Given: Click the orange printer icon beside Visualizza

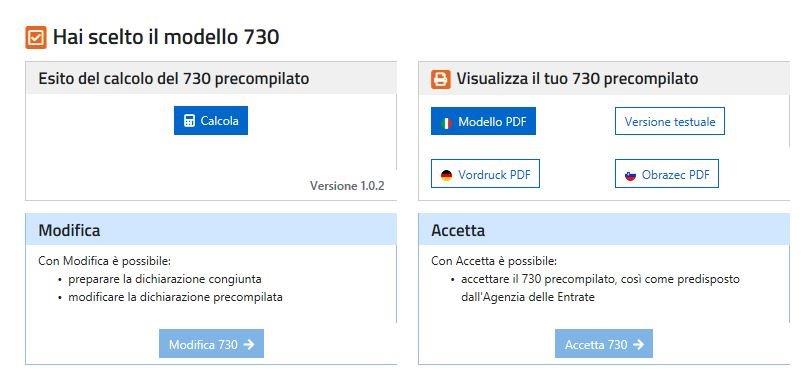Looking at the screenshot, I should point(441,79).
